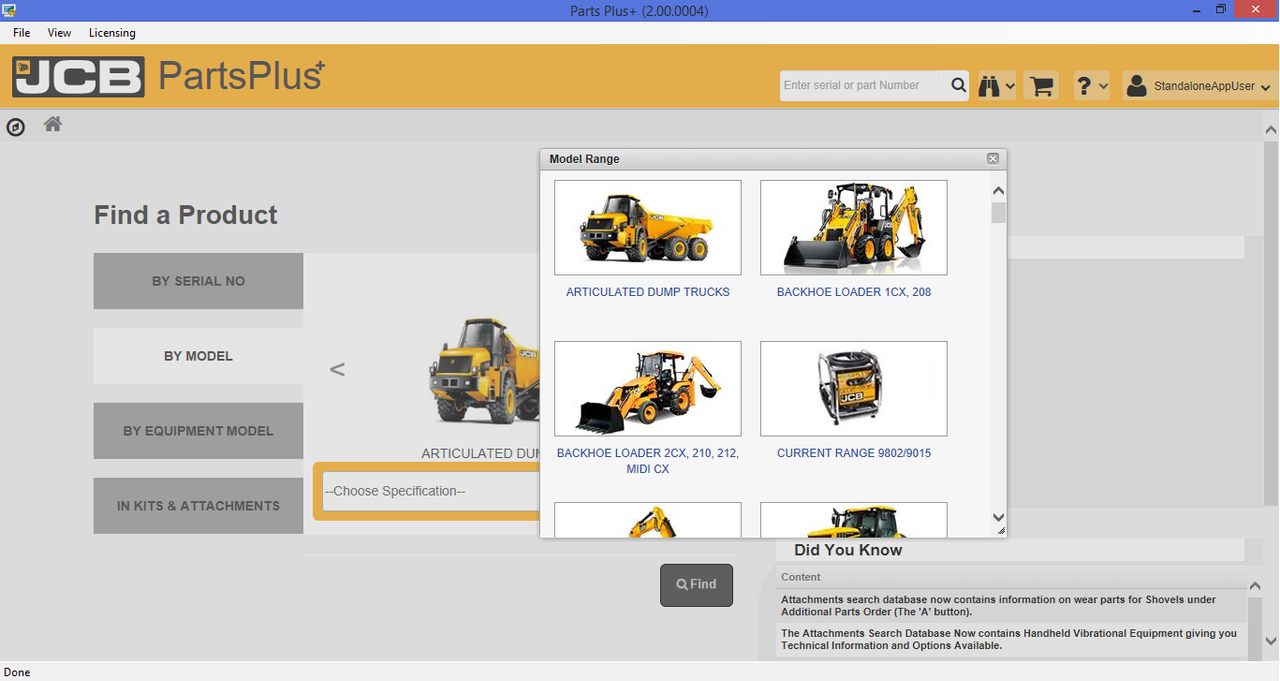Click the Handheld Vibrational Equipment tip text
1280x681 pixels.
click(x=1009, y=639)
